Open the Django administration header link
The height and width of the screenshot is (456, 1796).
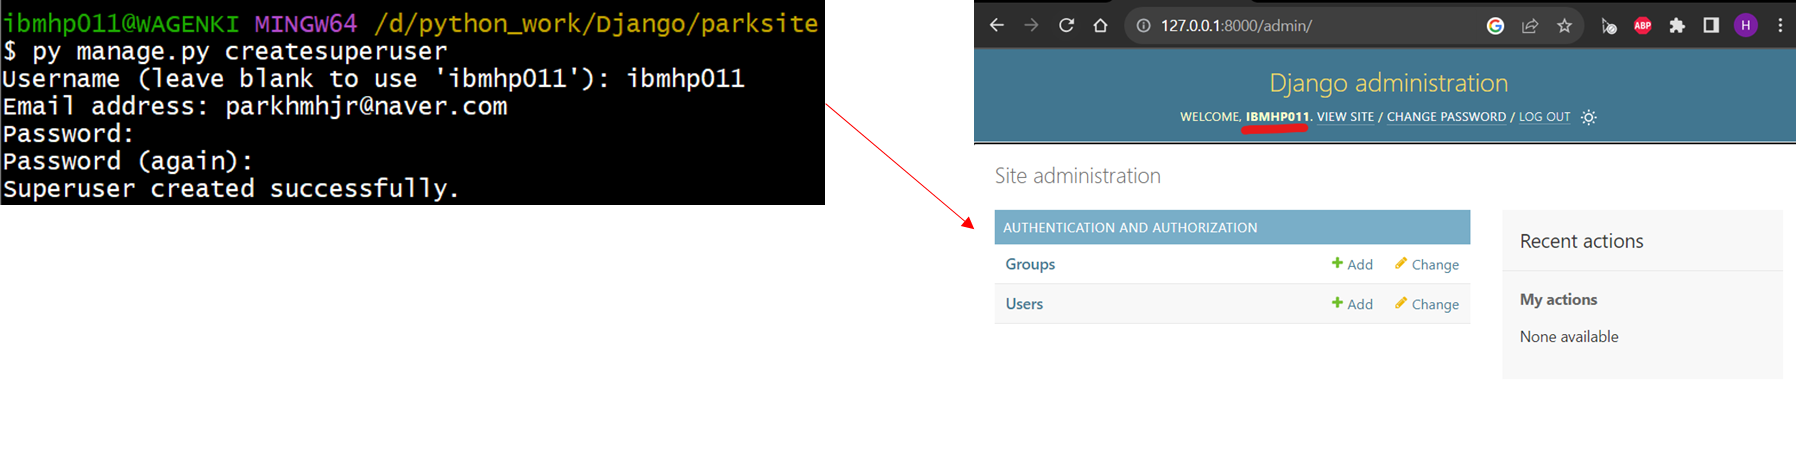click(1388, 83)
